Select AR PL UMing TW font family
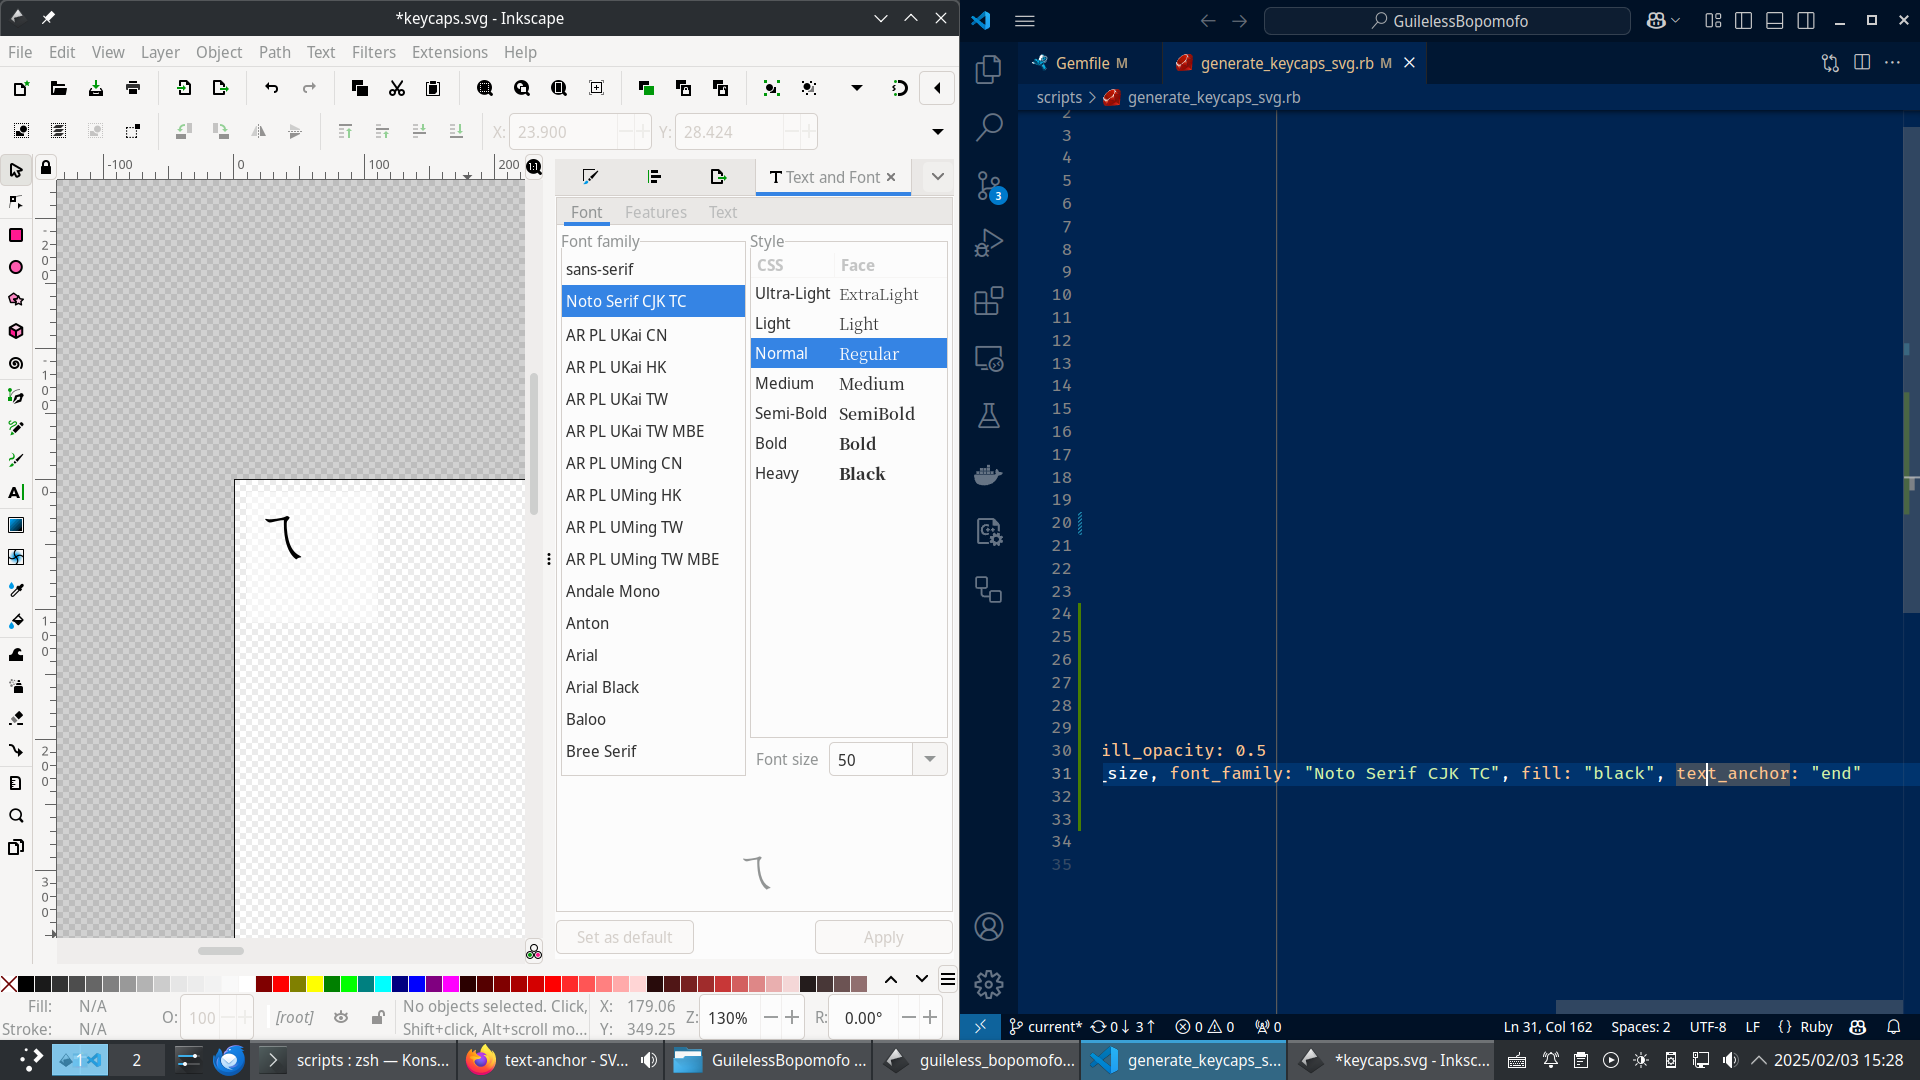Screen dimensions: 1920x1080 tap(653, 527)
